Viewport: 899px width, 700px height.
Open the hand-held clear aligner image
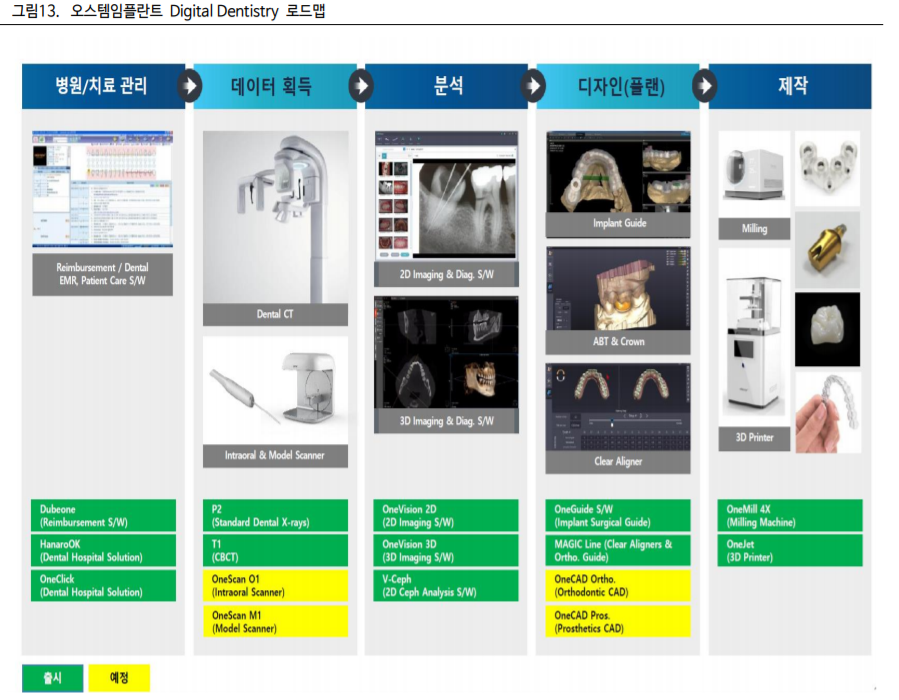point(827,413)
